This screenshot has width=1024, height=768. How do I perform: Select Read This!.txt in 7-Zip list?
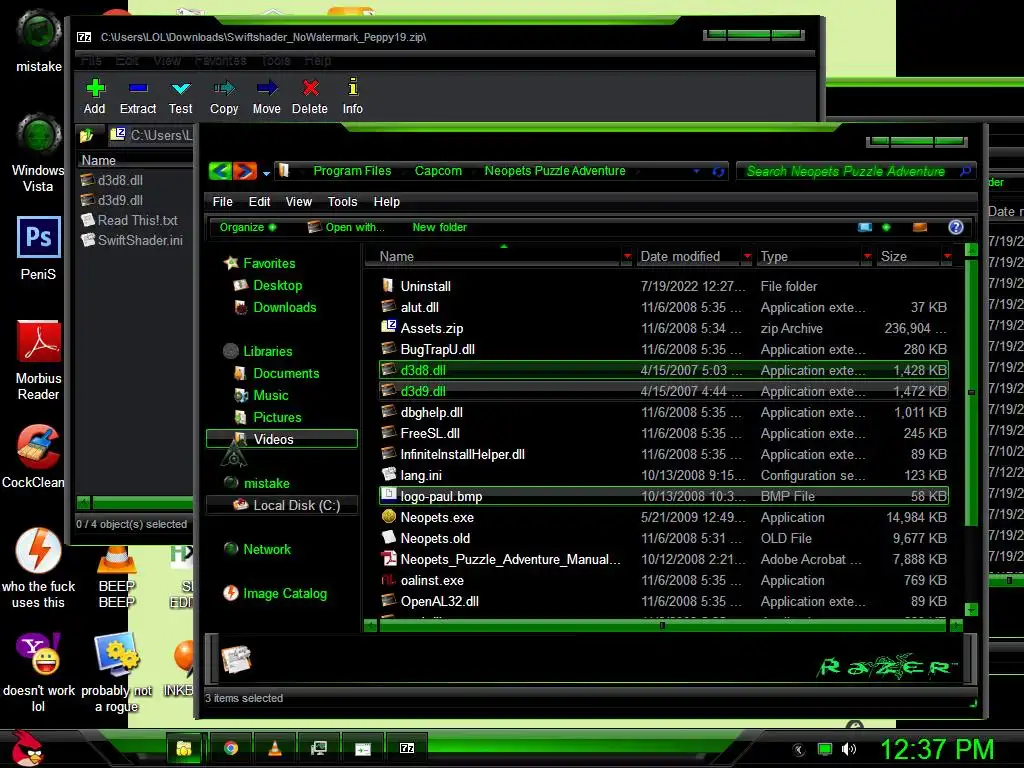[x=130, y=221]
